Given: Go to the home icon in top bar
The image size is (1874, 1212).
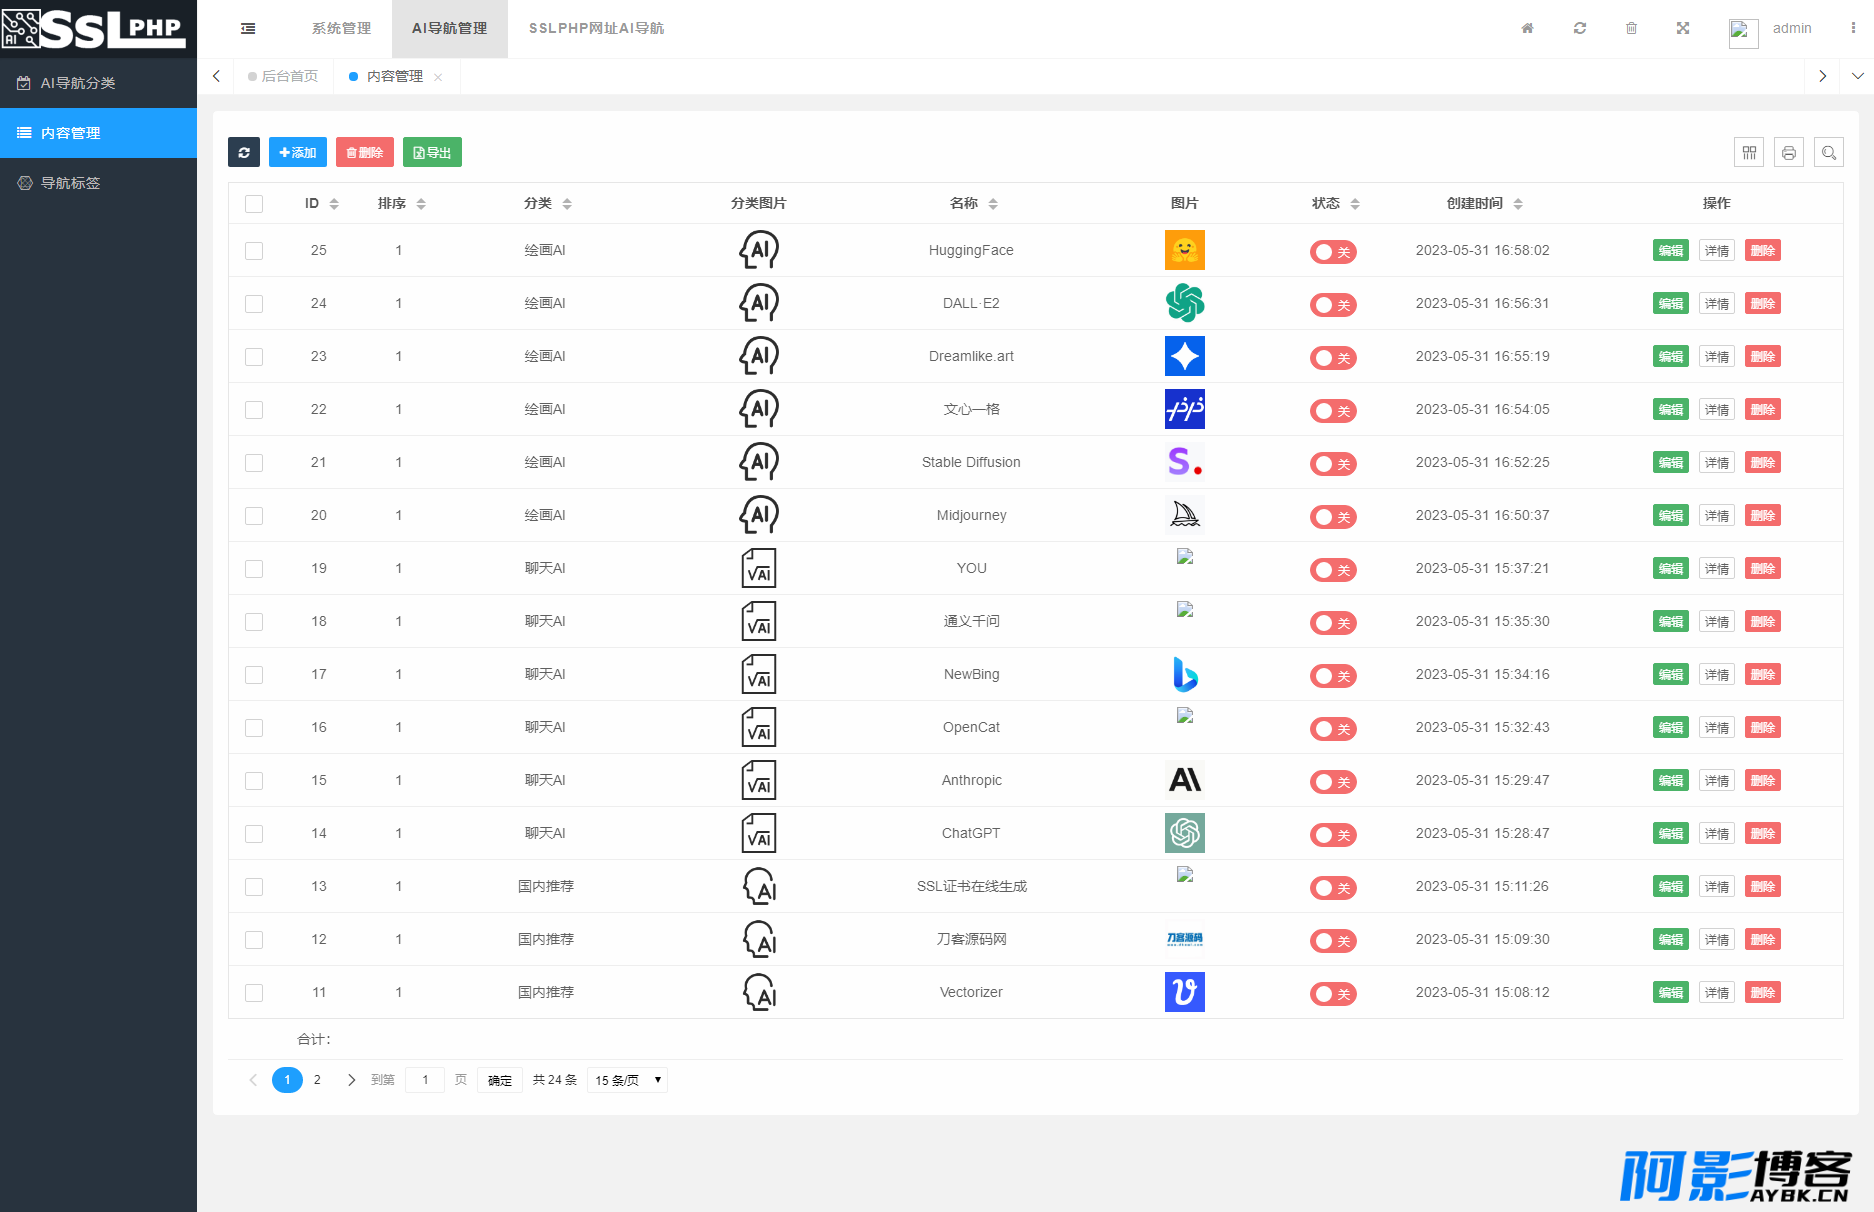Looking at the screenshot, I should (1527, 29).
